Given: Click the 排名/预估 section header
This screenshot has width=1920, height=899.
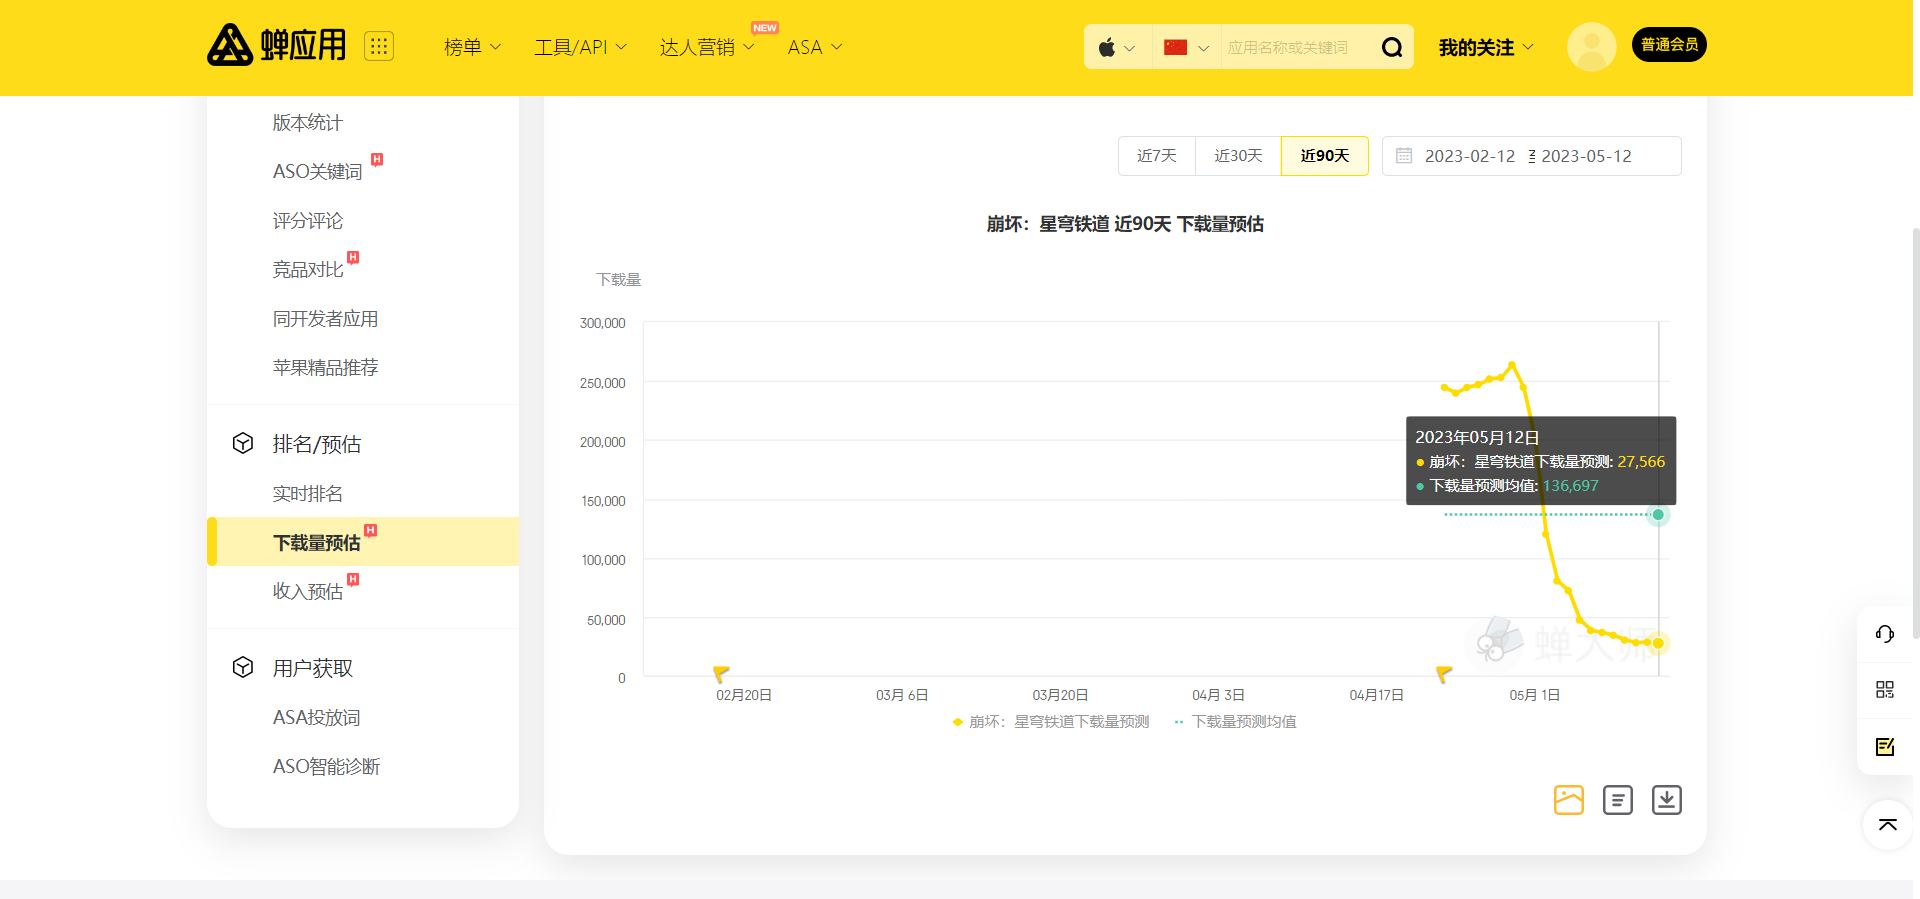Looking at the screenshot, I should point(317,444).
